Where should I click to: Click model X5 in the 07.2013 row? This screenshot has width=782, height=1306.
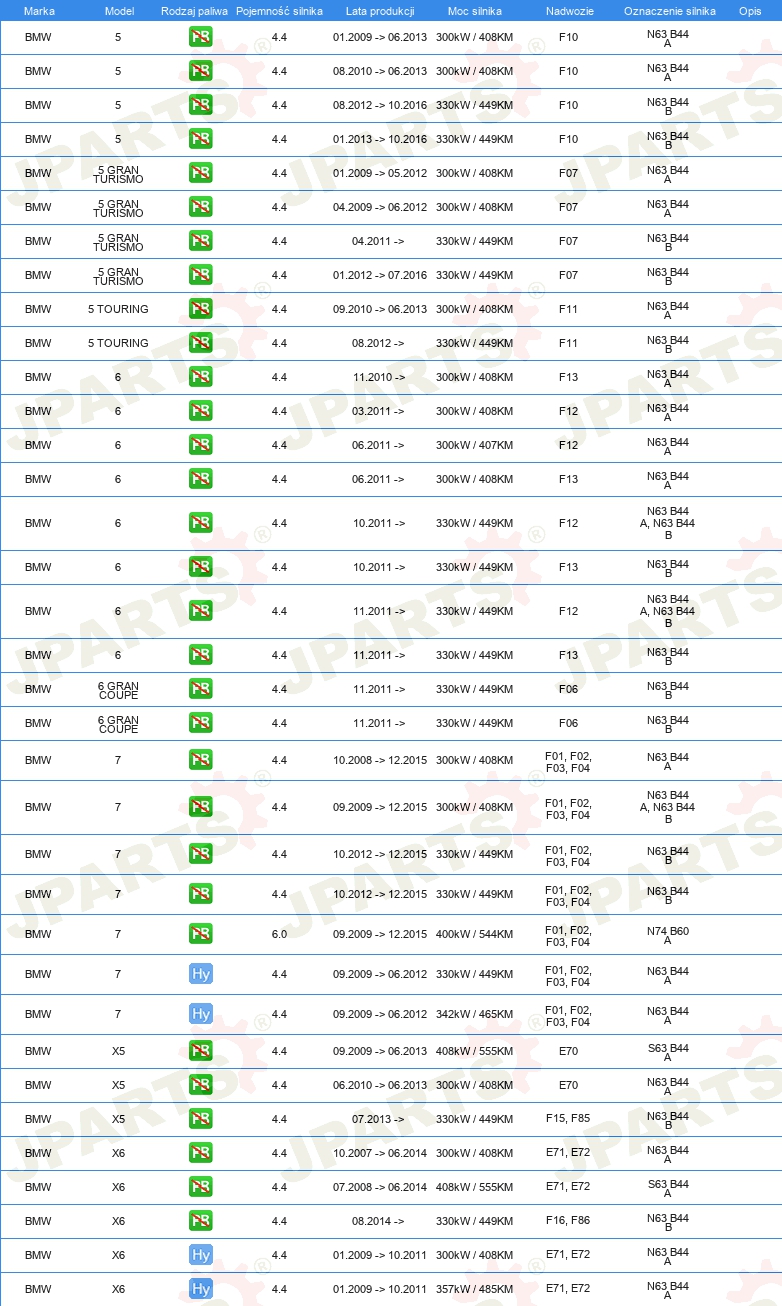pos(118,1119)
